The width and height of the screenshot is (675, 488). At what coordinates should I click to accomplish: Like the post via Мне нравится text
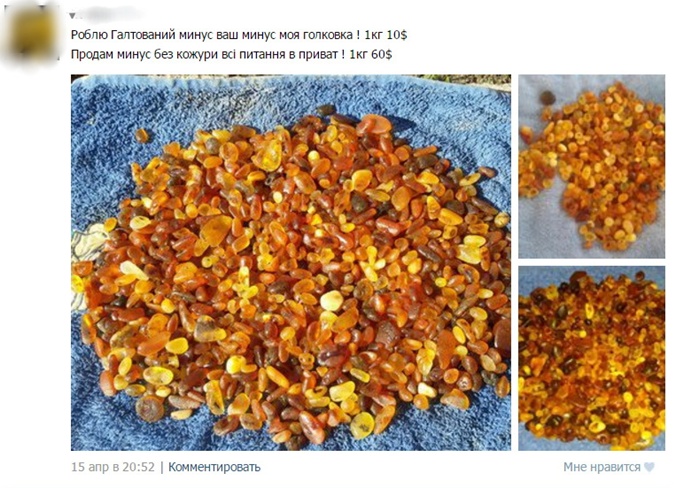click(602, 467)
